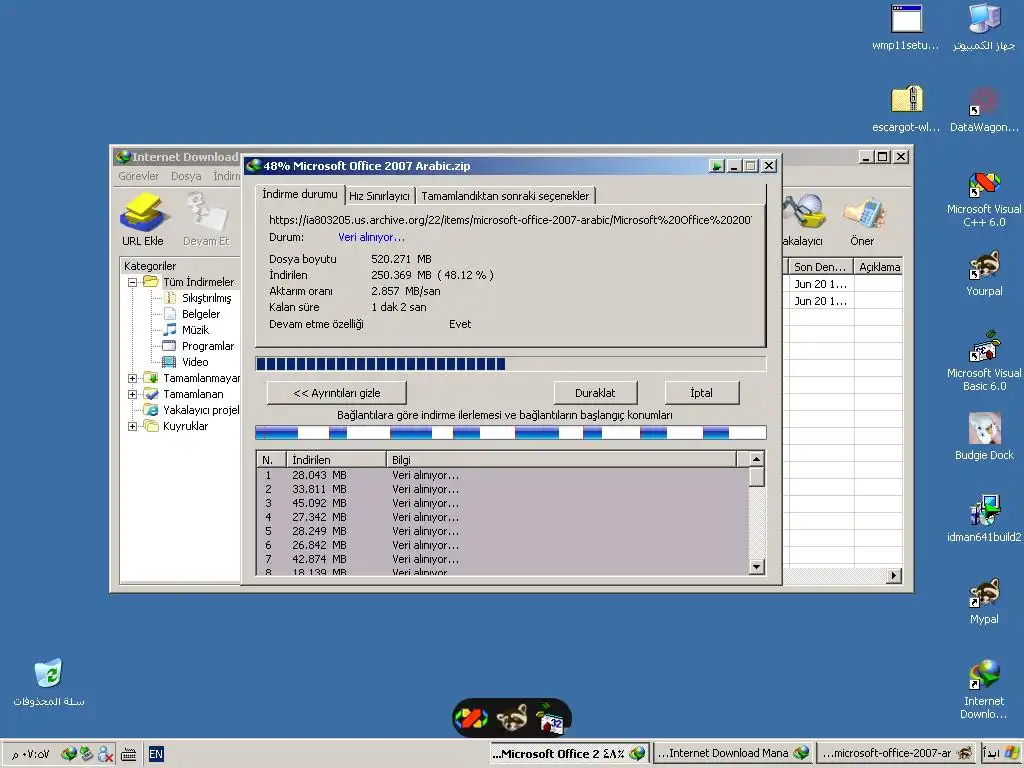Viewport: 1024px width, 768px height.
Task: Click the raccoon Mypal icon in the dock
Action: tap(513, 718)
